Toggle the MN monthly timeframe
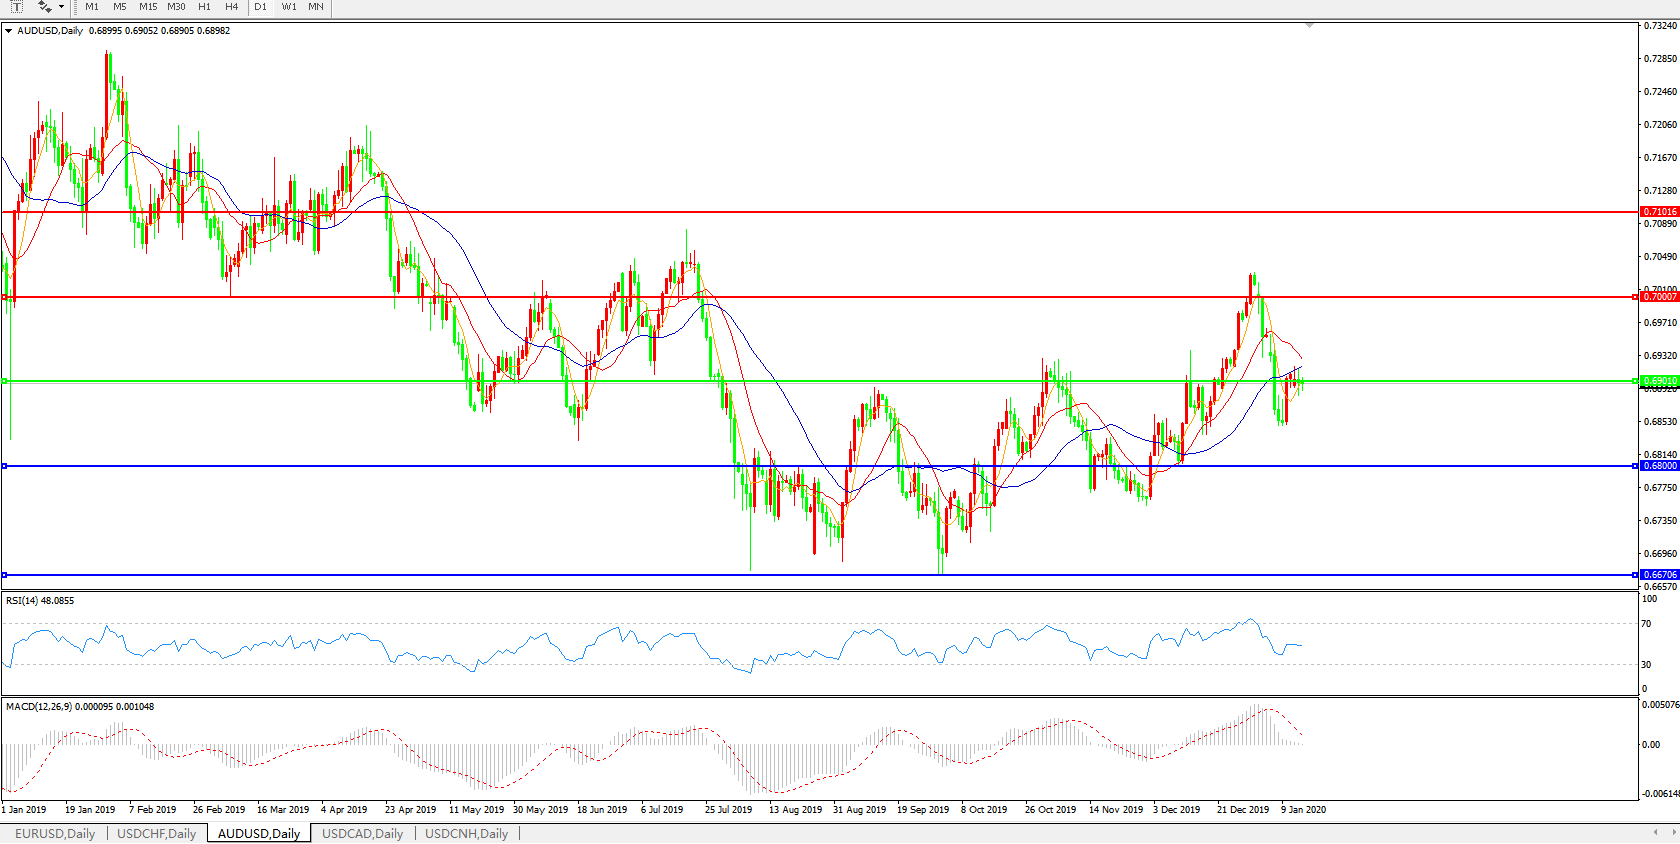This screenshot has height=844, width=1680. (316, 7)
